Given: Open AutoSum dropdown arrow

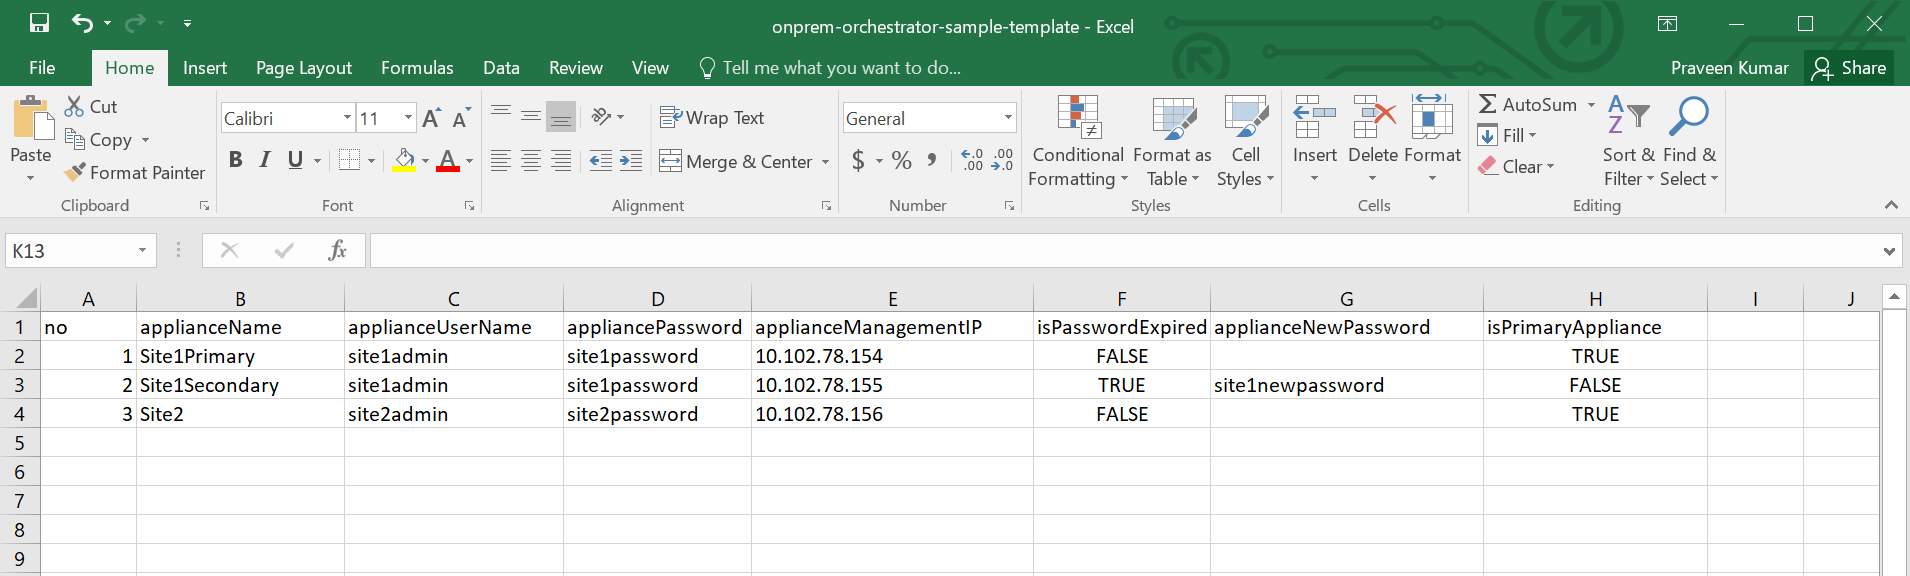Looking at the screenshot, I should tap(1591, 105).
